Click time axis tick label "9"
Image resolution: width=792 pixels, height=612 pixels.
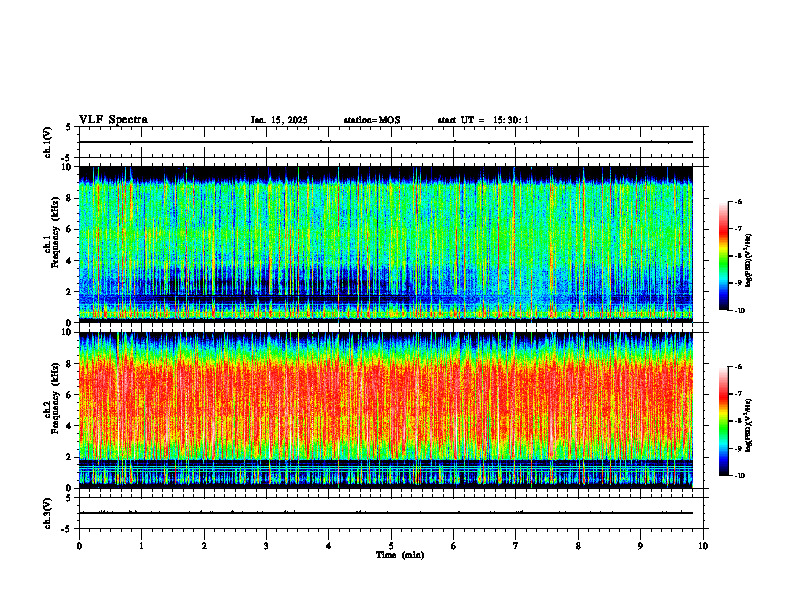coord(640,546)
